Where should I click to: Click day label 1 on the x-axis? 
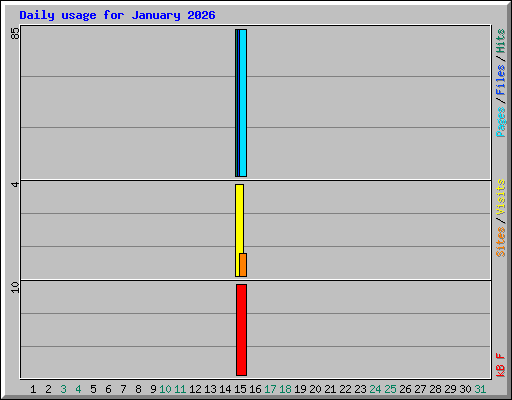[x=33, y=389]
